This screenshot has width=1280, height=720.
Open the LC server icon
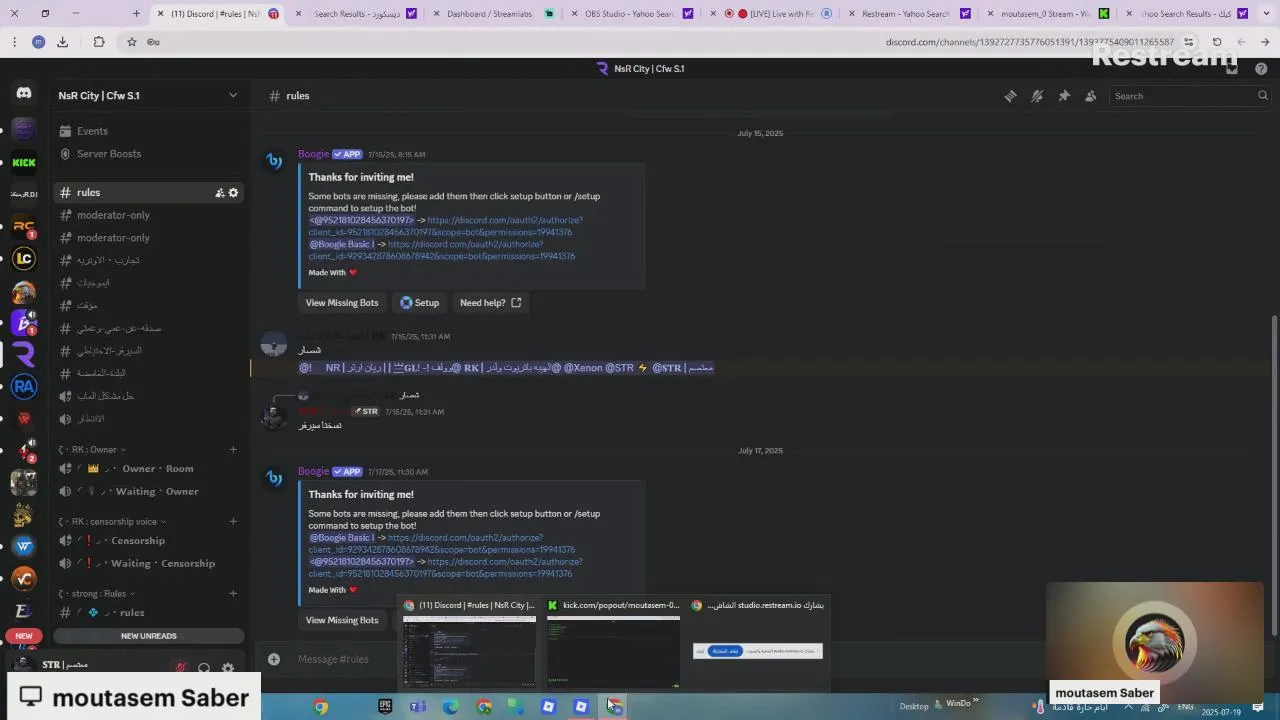point(24,258)
